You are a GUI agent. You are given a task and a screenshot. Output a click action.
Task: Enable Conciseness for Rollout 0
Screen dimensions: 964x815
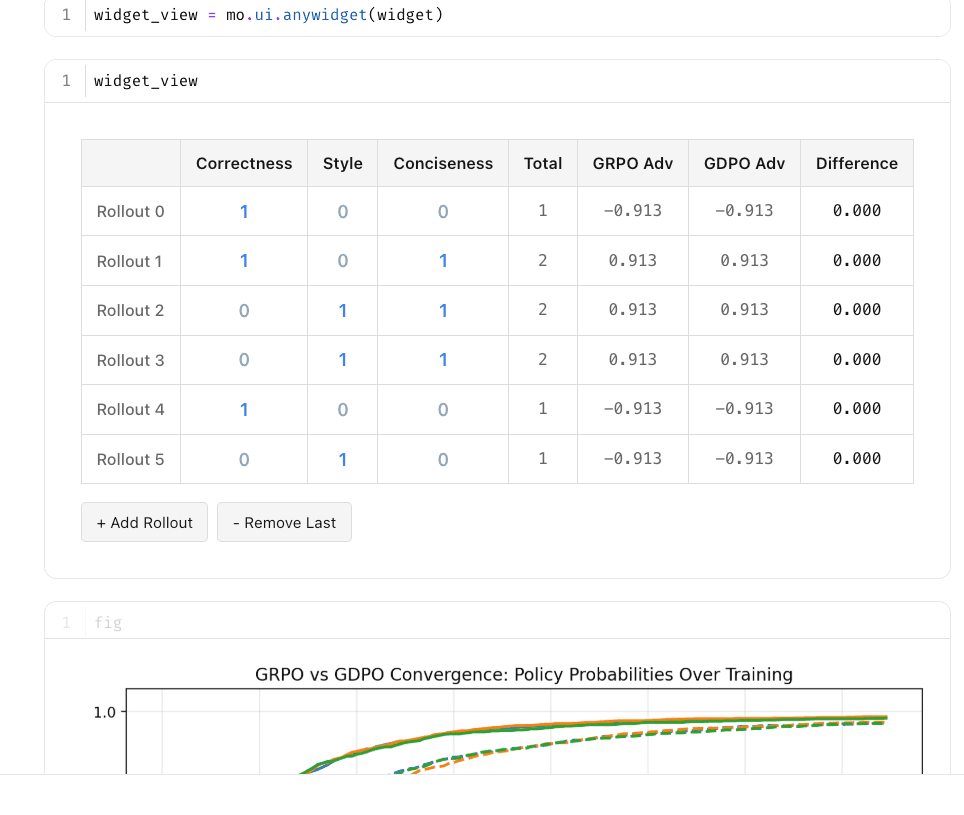coord(443,211)
